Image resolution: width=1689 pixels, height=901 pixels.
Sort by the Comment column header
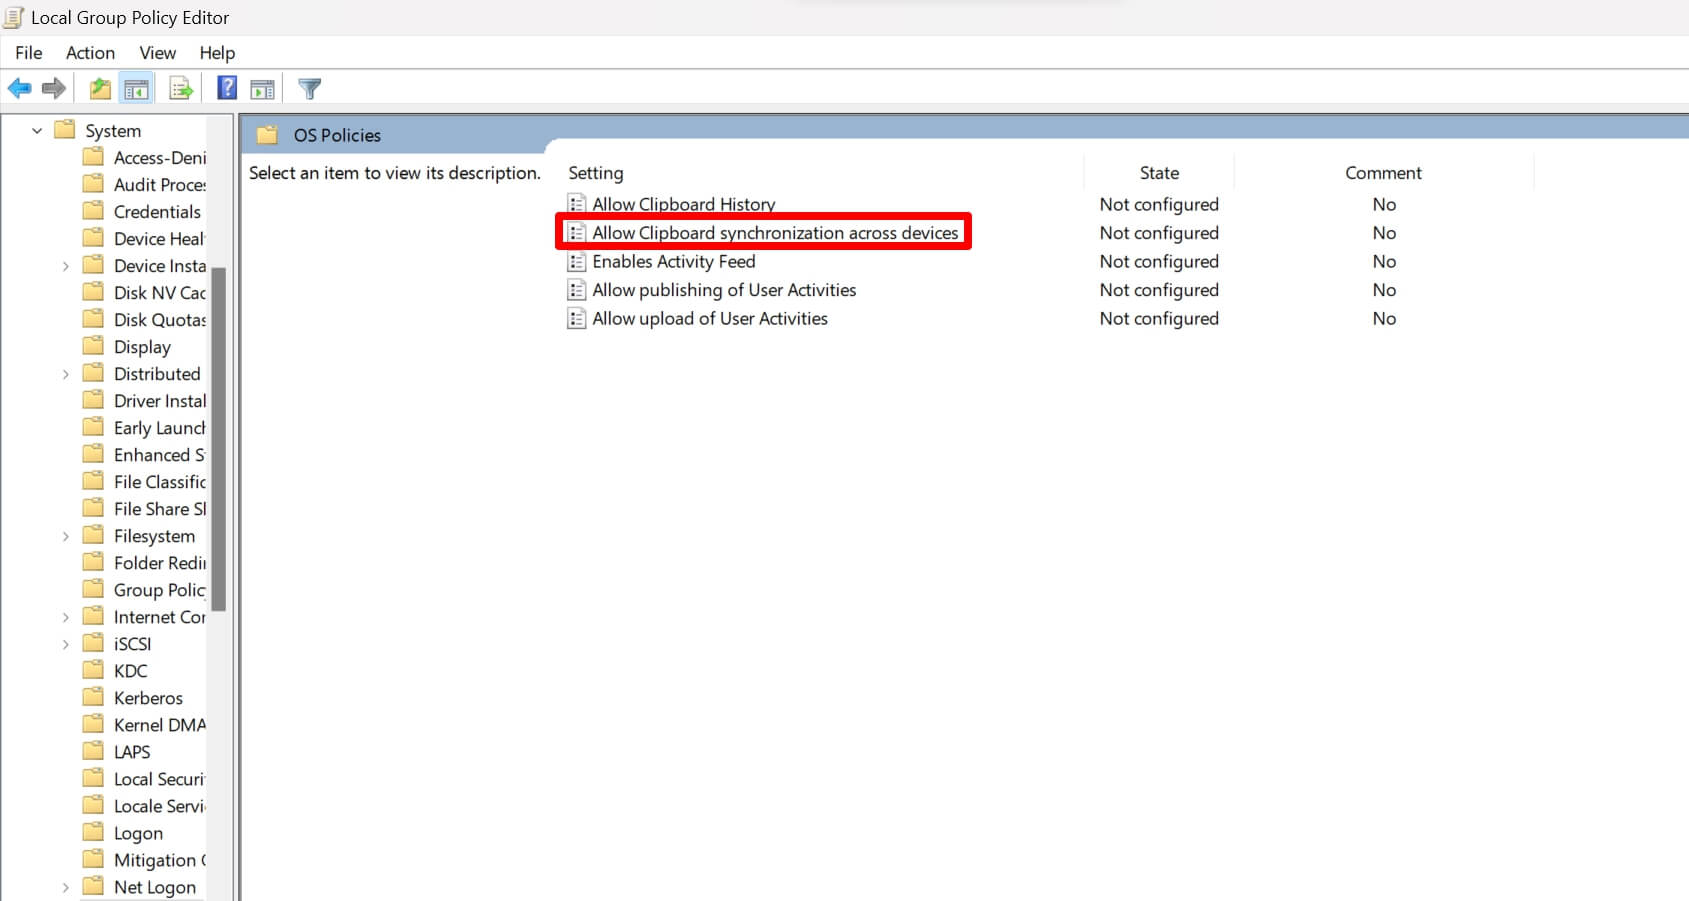coord(1383,173)
